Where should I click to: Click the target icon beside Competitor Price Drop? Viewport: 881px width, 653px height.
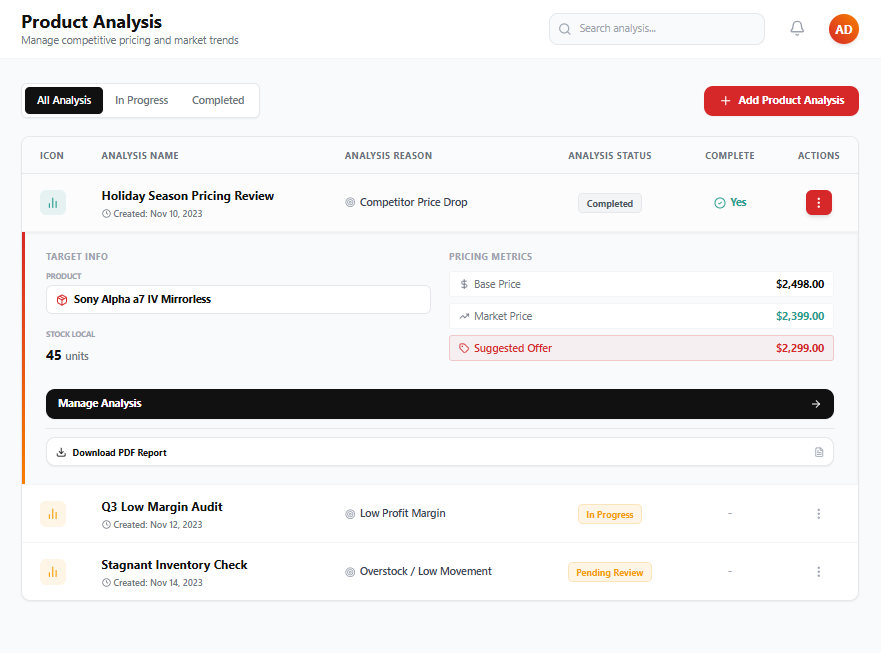[350, 202]
